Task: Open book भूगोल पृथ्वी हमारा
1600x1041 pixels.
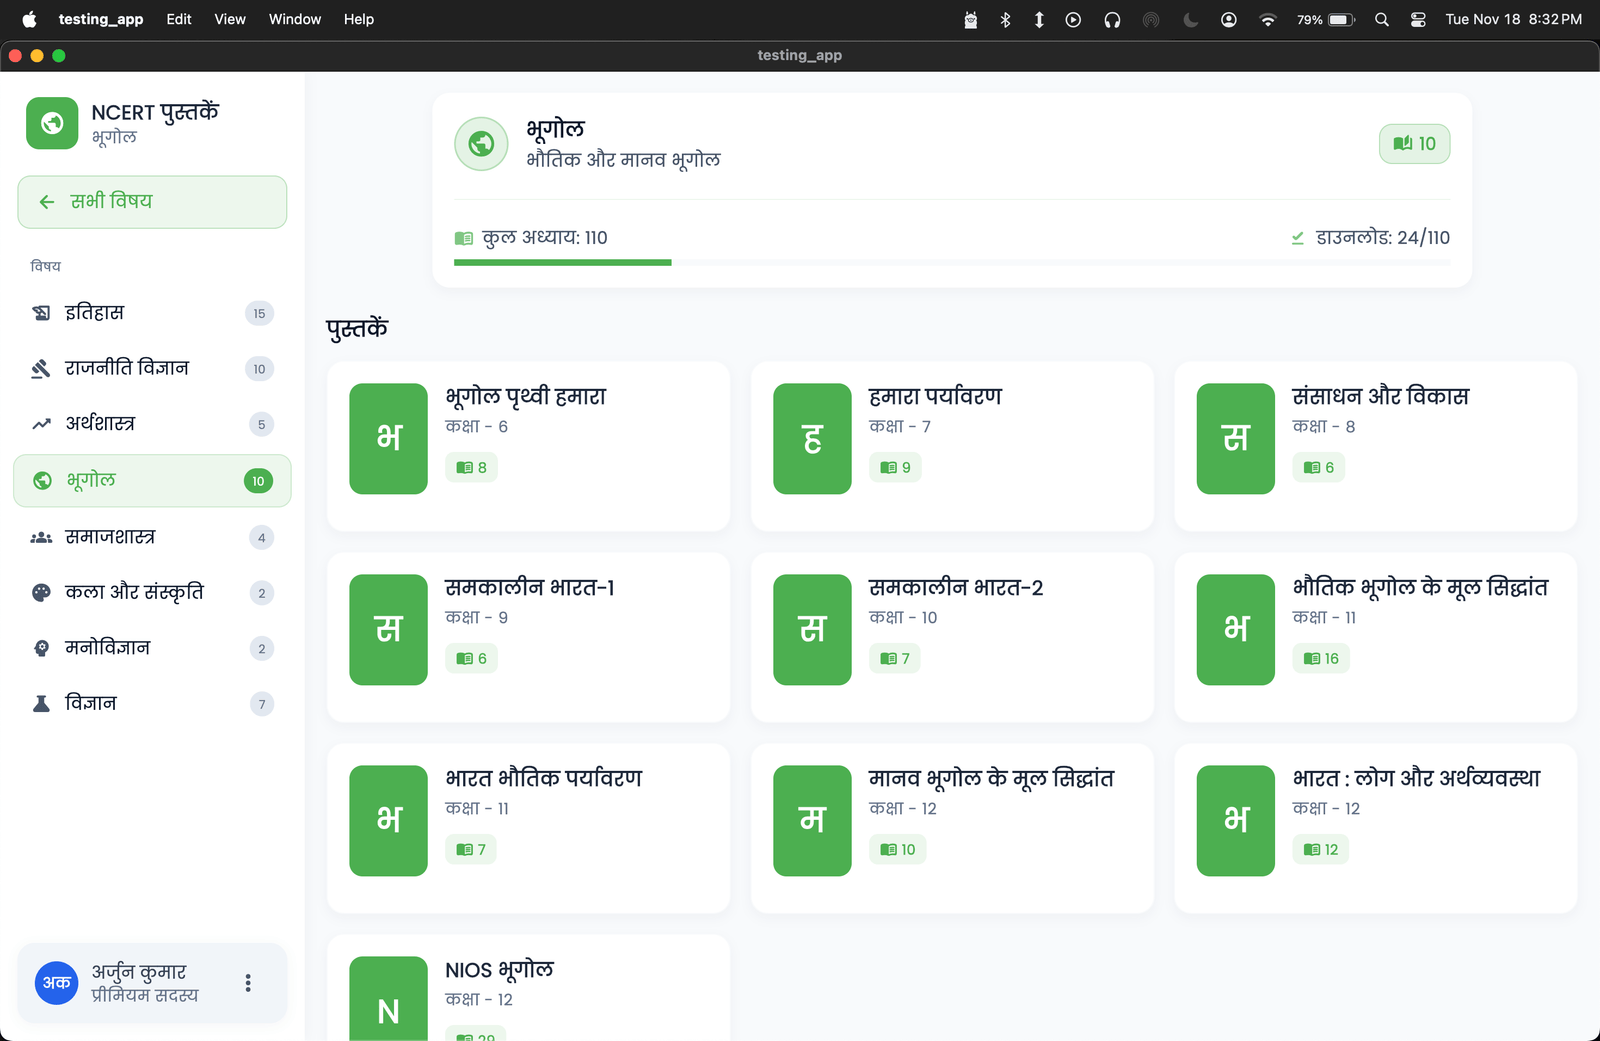Action: coord(528,446)
